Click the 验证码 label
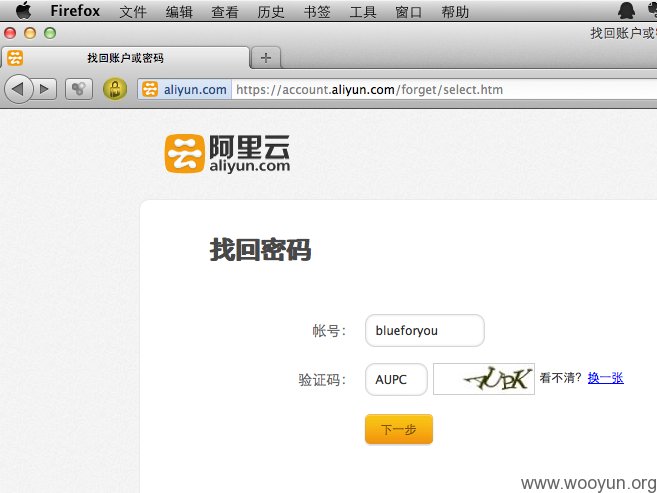 pyautogui.click(x=322, y=380)
